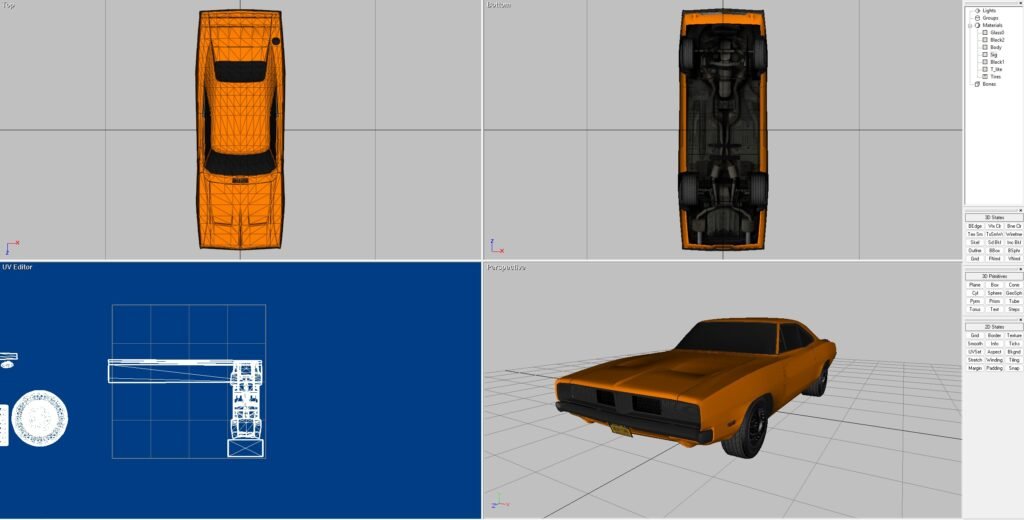The width and height of the screenshot is (1024, 520).
Task: Collapse the 3D States panel header
Action: coord(994,217)
